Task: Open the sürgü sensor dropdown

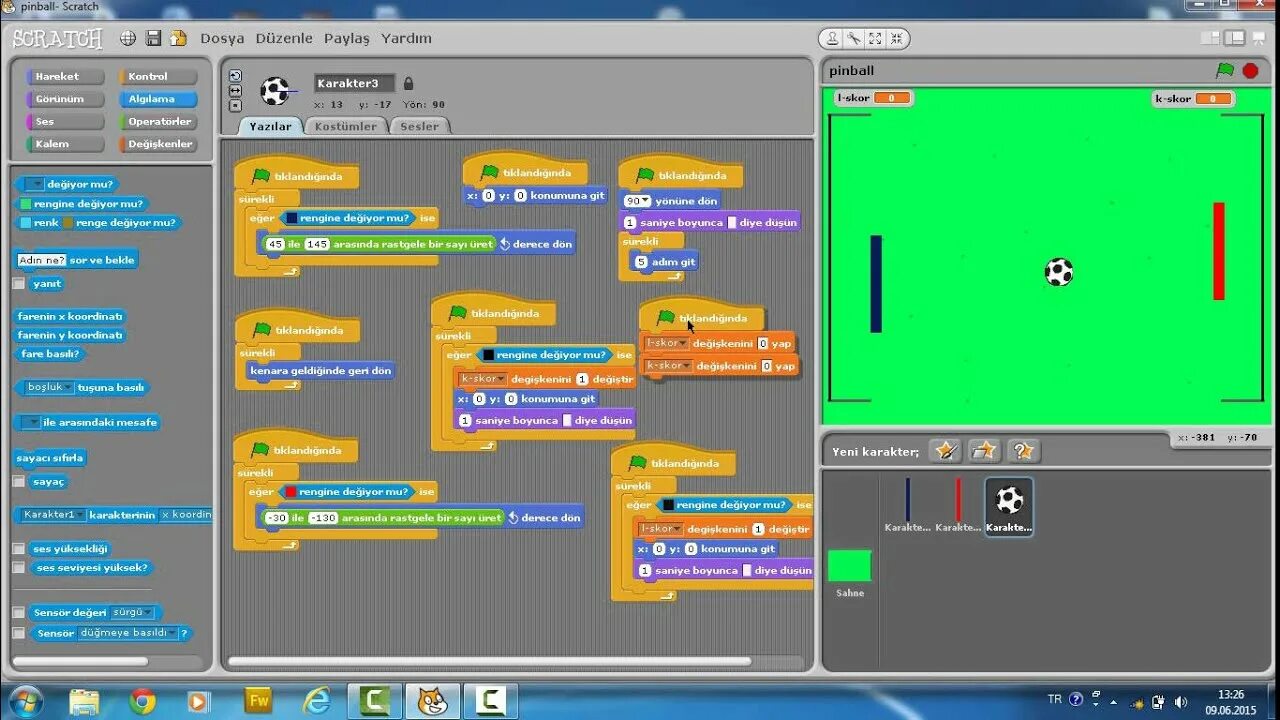Action: 132,612
